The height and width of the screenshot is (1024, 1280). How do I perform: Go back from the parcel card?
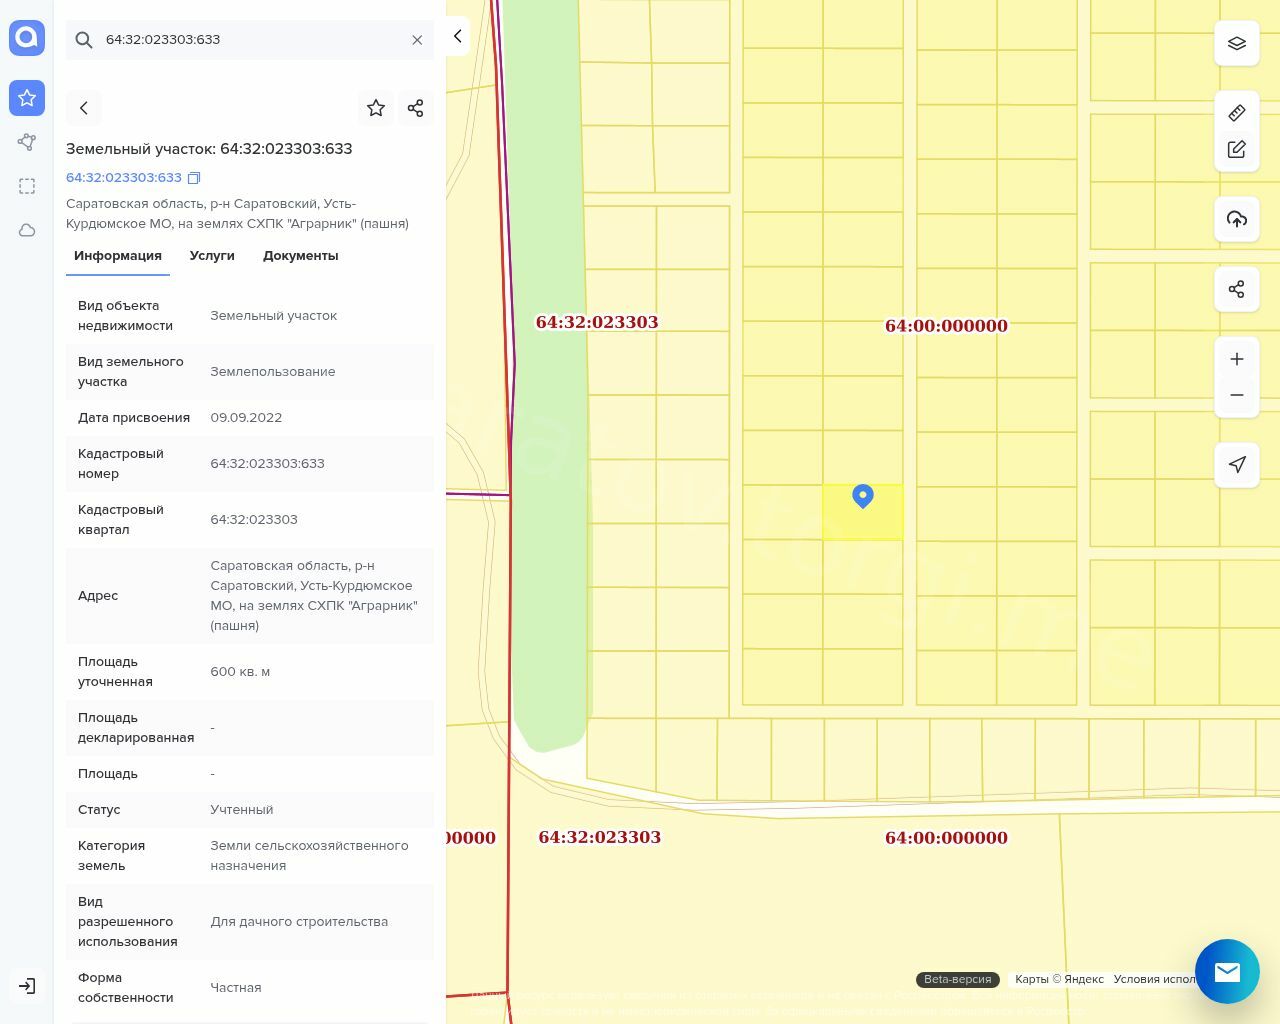point(84,108)
